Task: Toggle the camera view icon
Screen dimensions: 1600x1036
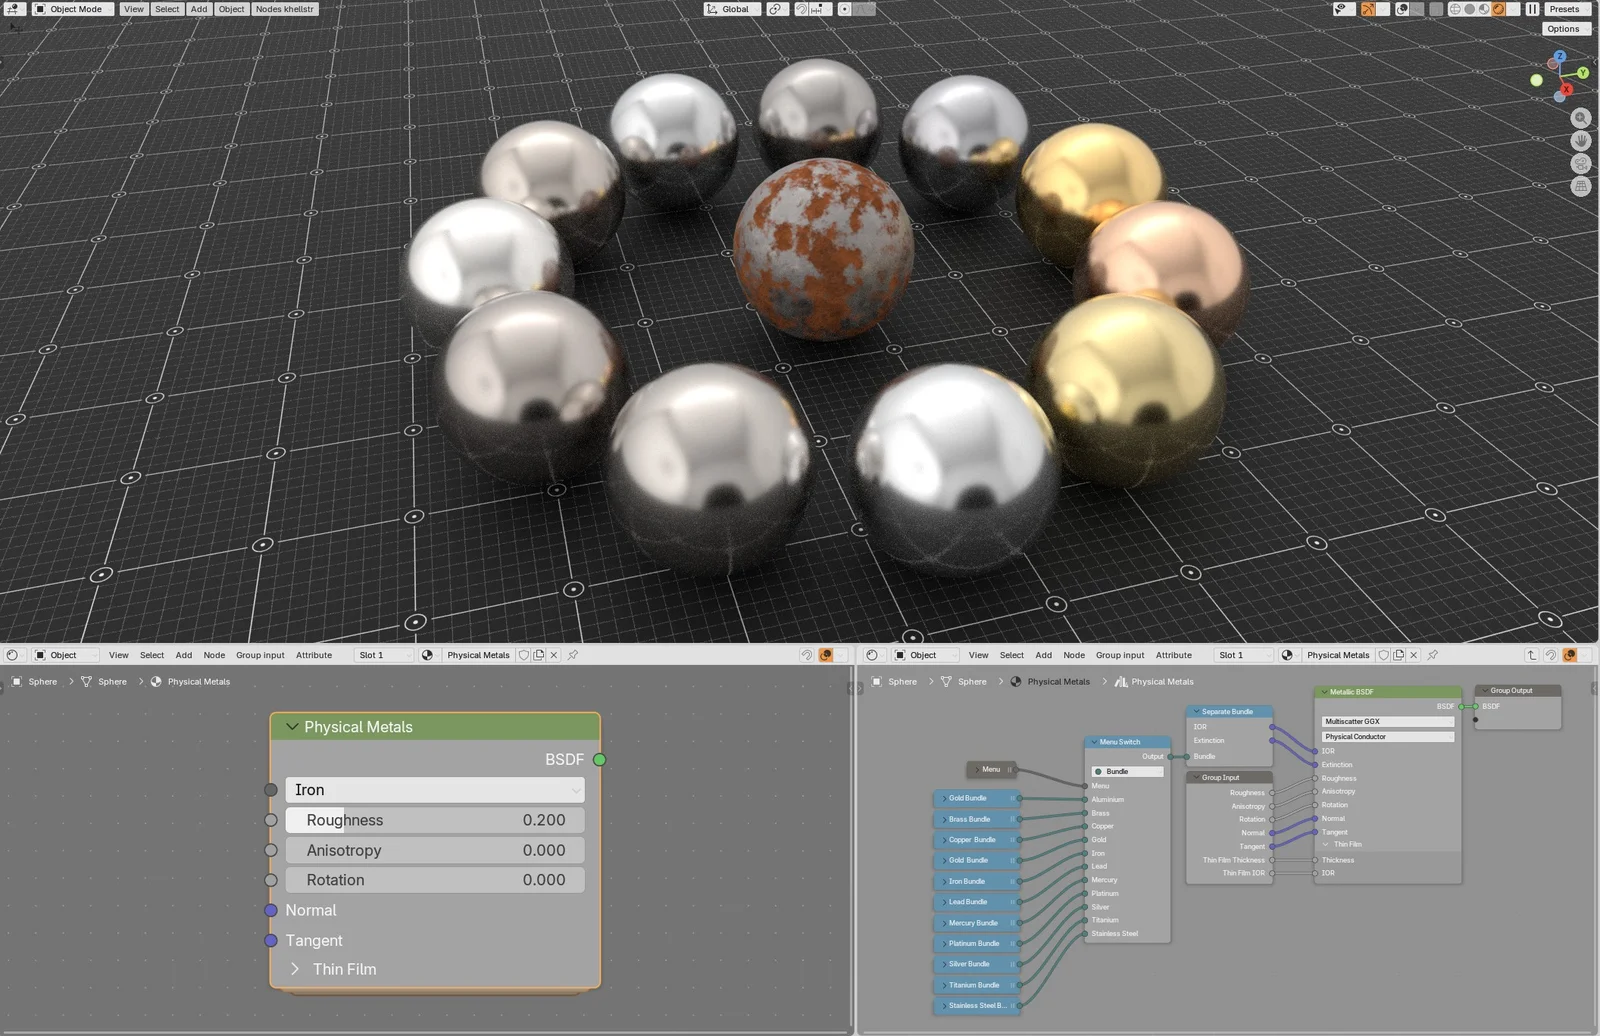Action: [1581, 164]
